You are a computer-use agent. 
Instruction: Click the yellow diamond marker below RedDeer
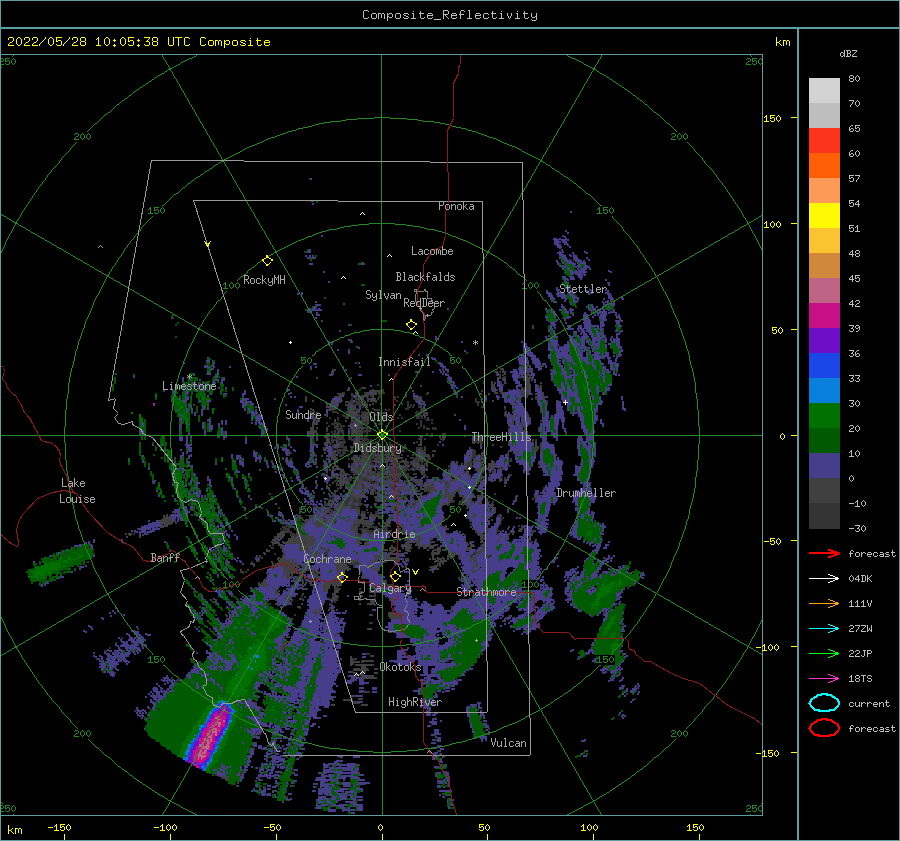[x=411, y=324]
